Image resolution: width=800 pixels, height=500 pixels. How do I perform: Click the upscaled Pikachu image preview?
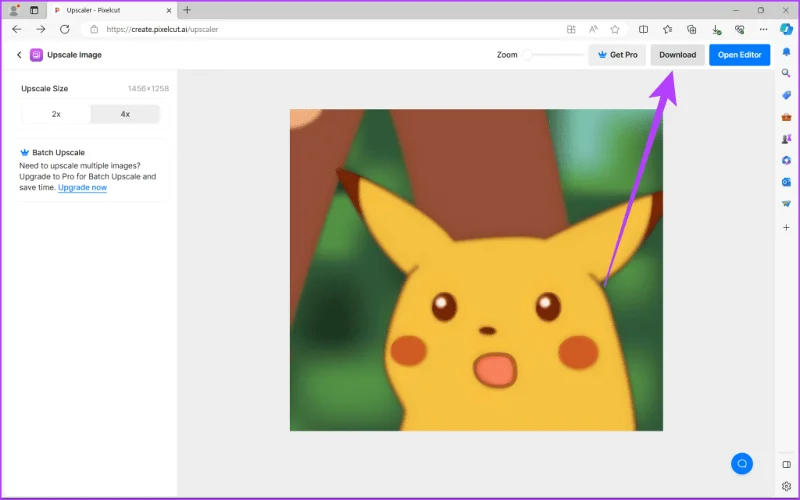pos(476,270)
